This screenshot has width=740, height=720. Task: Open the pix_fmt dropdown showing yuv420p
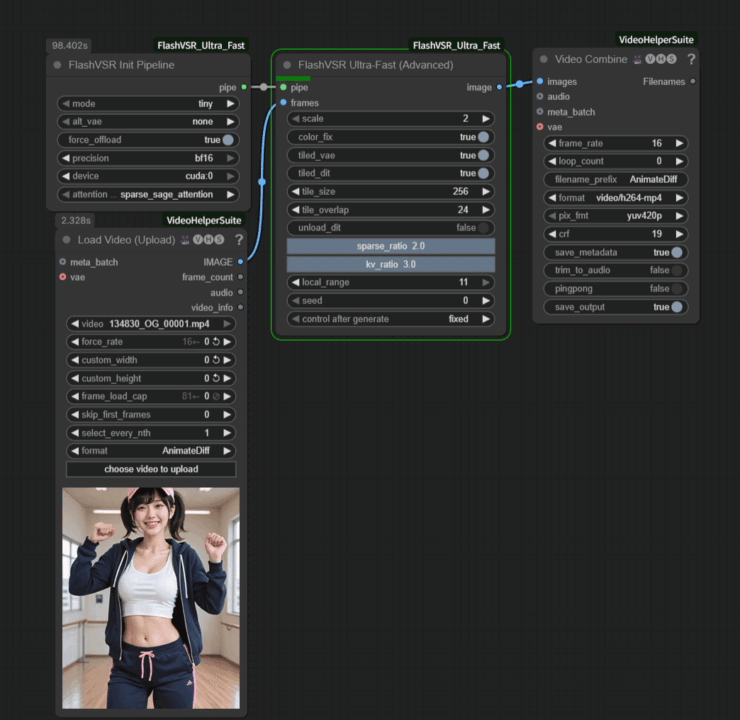pyautogui.click(x=615, y=216)
